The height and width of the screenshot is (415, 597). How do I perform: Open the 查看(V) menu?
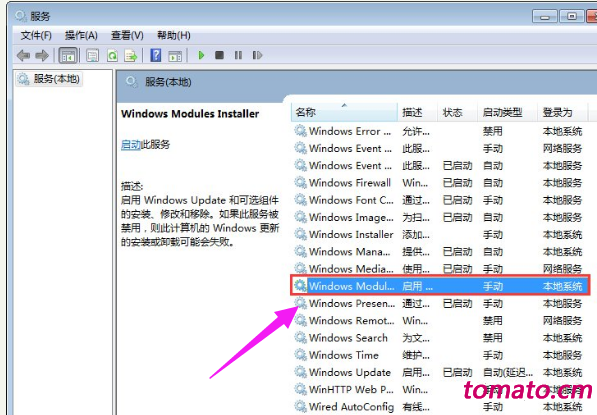[127, 35]
